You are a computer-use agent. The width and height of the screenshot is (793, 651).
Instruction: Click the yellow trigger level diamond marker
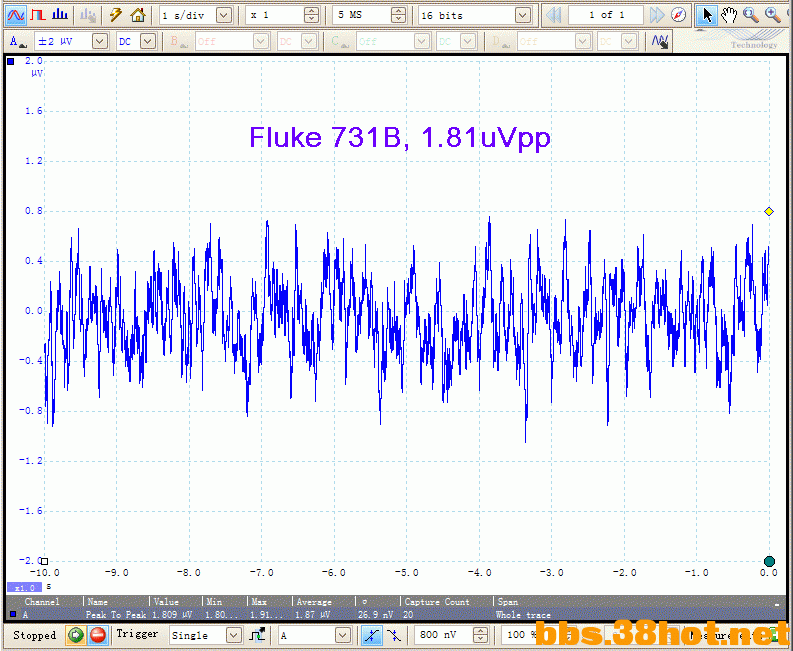769,211
